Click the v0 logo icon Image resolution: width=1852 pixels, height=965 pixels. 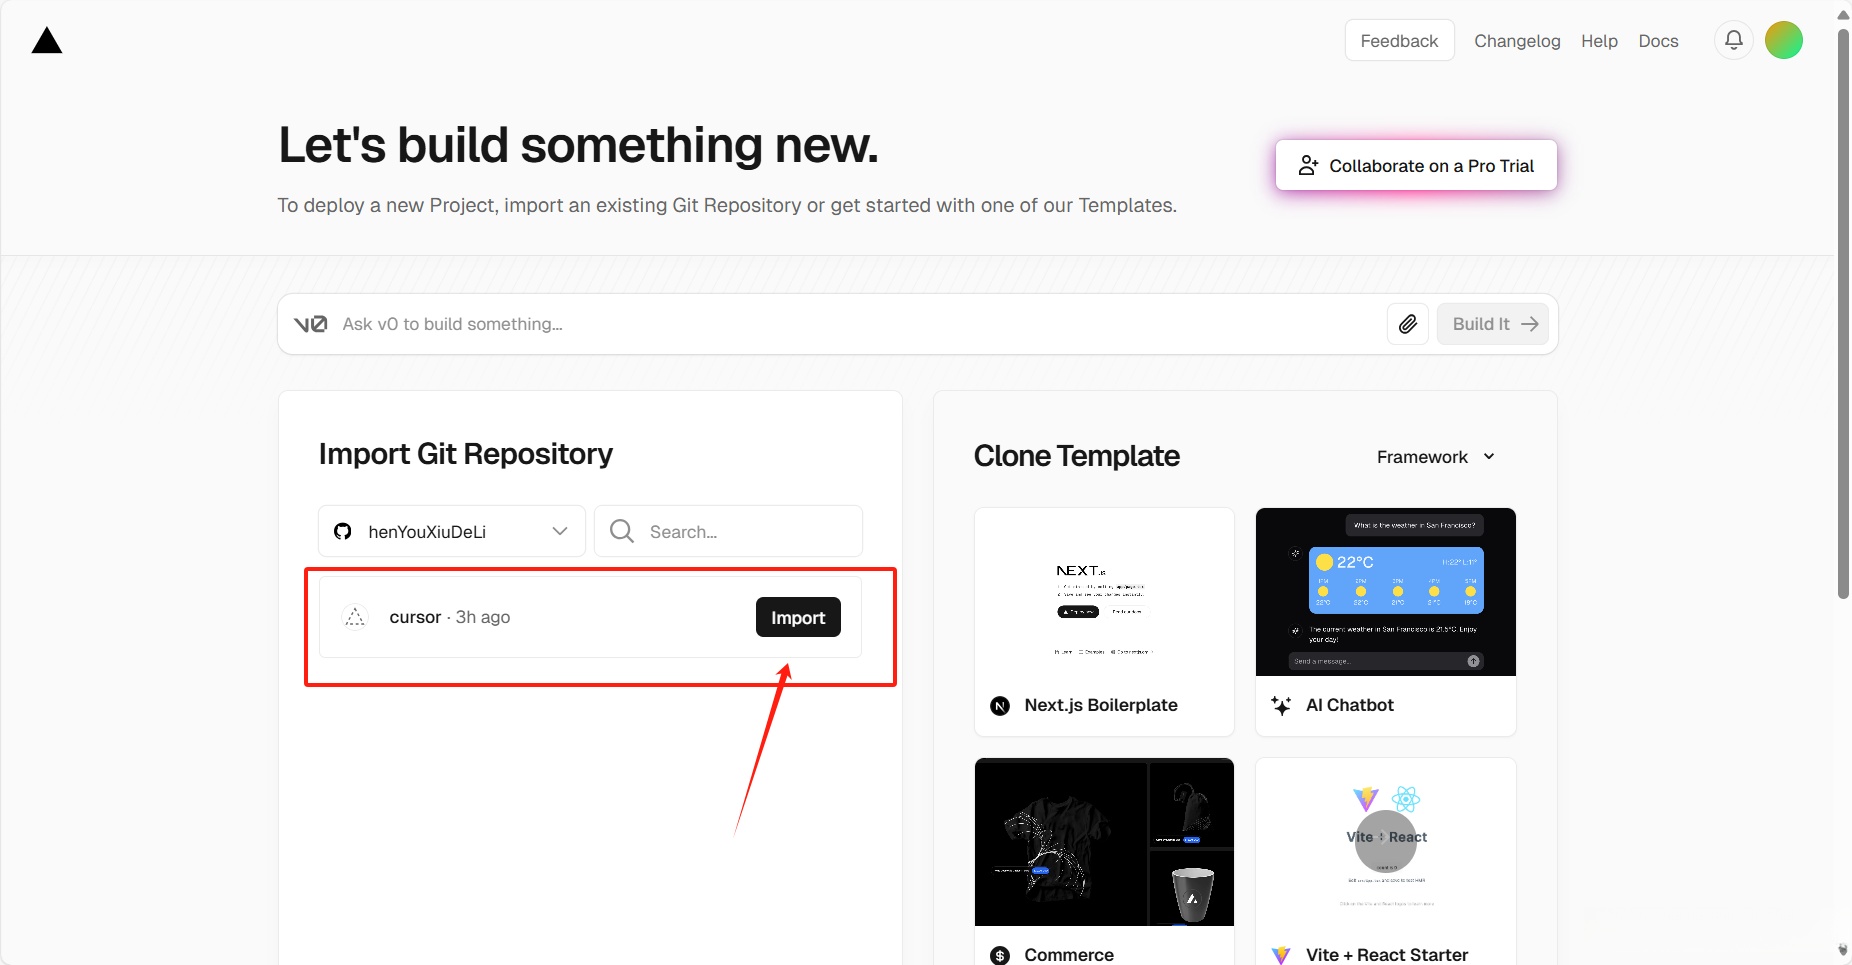(310, 324)
